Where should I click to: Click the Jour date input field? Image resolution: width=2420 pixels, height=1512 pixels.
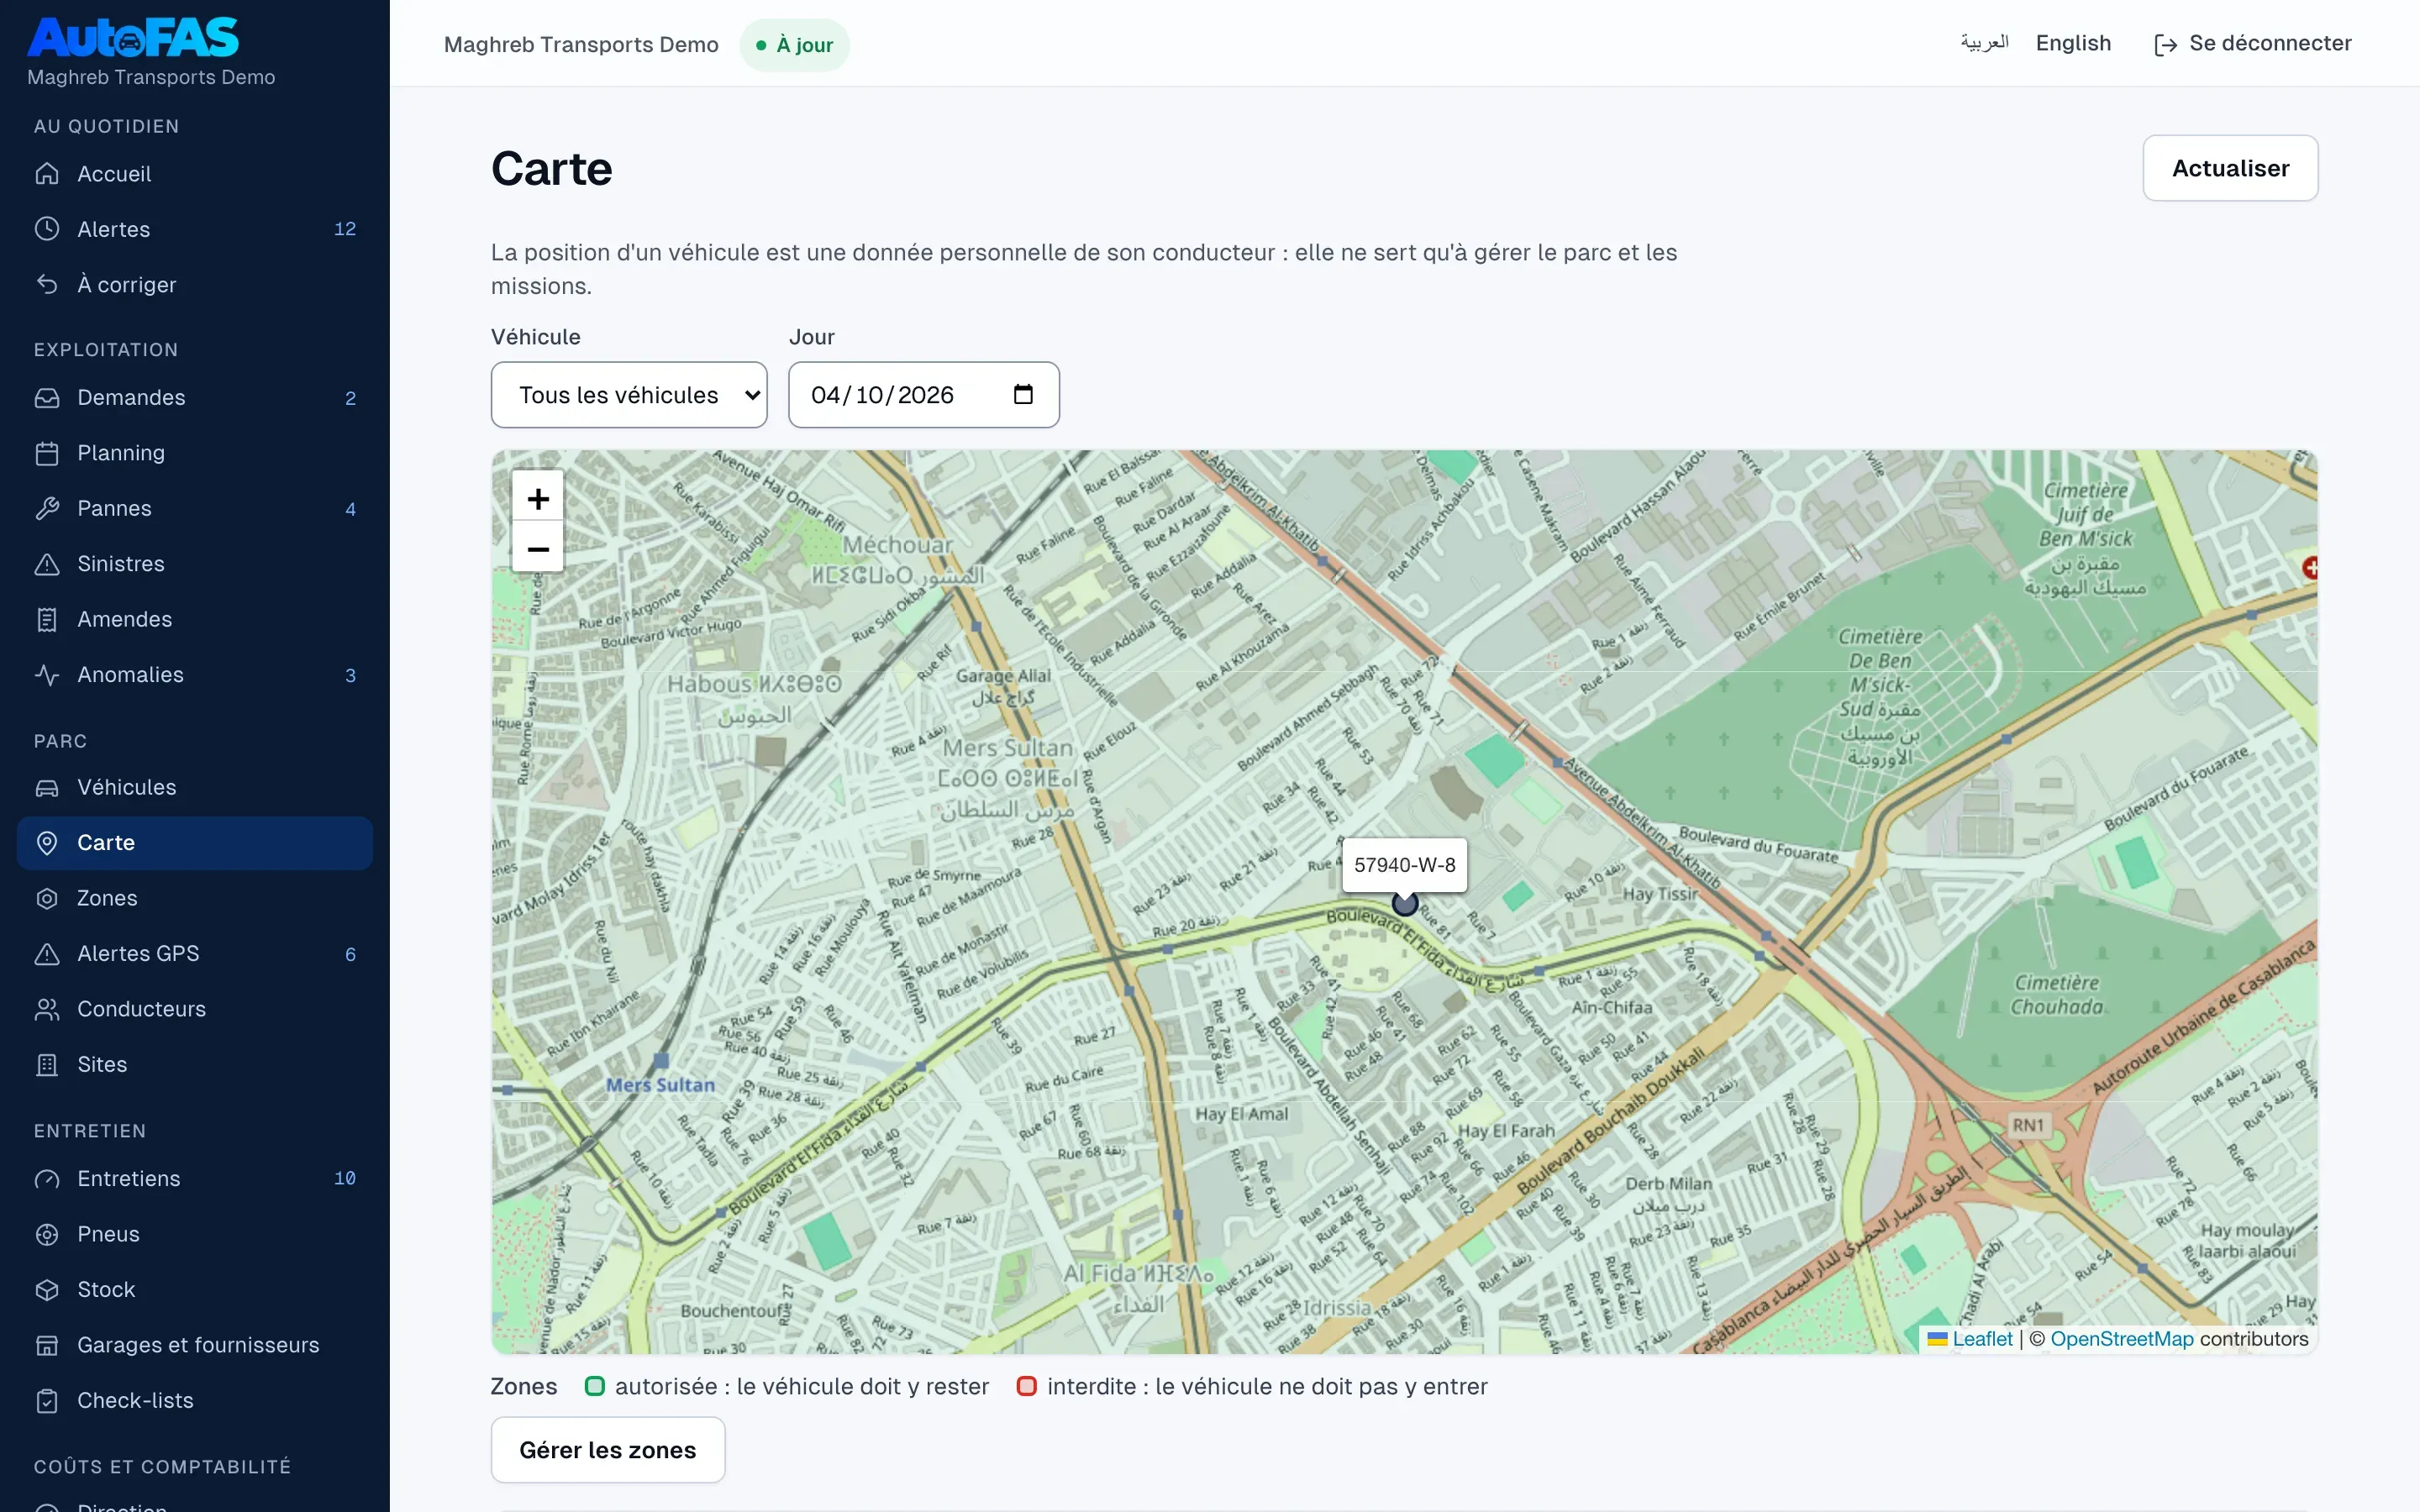coord(924,395)
